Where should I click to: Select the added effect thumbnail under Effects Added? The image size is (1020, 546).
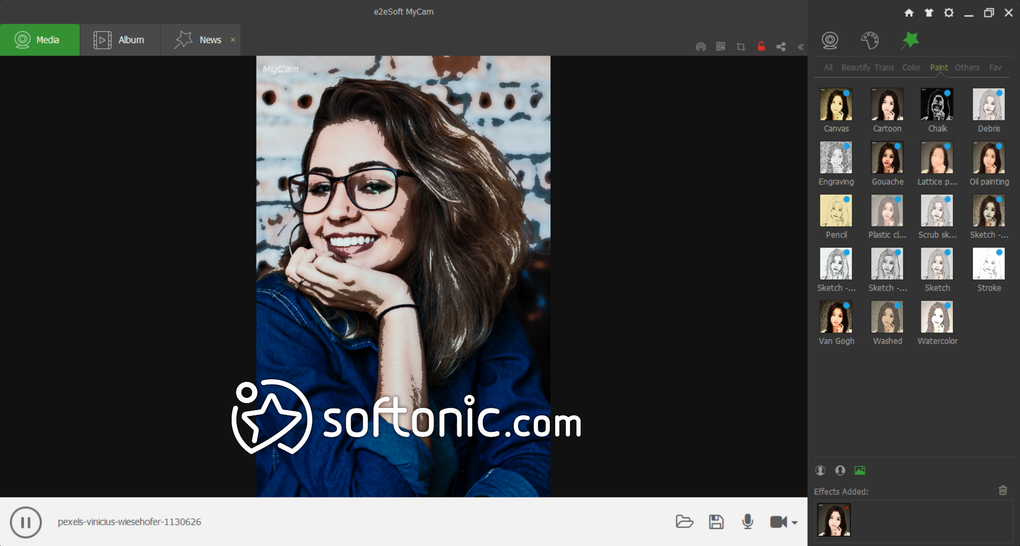pyautogui.click(x=834, y=519)
